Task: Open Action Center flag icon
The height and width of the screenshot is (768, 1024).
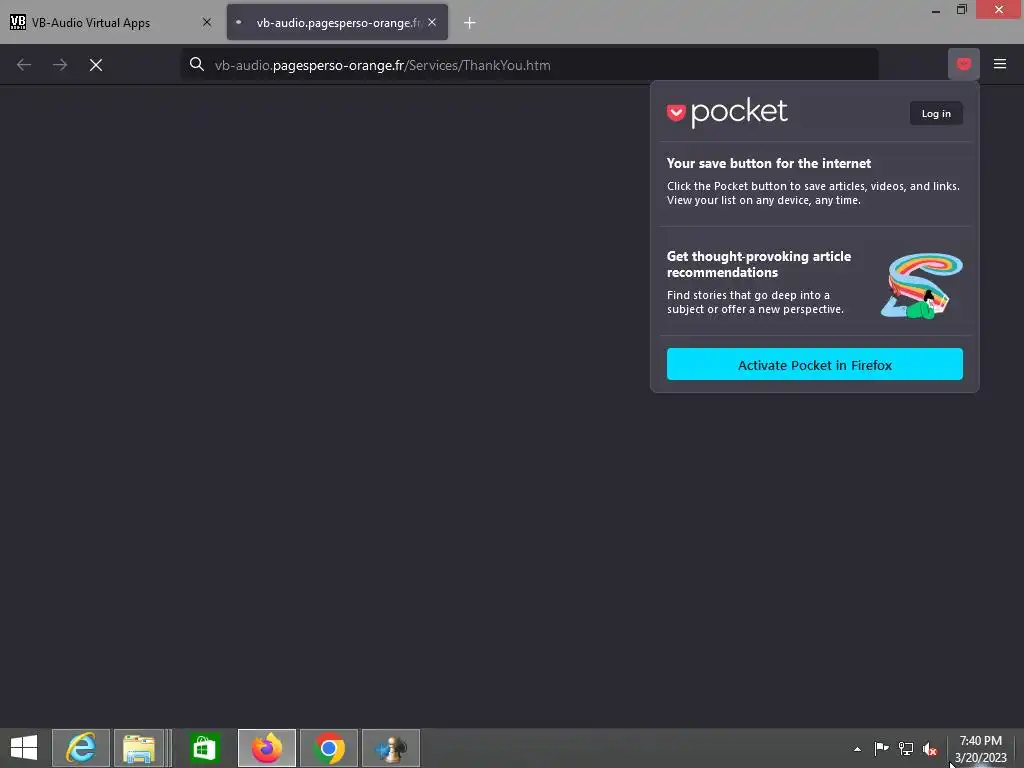Action: [881, 748]
